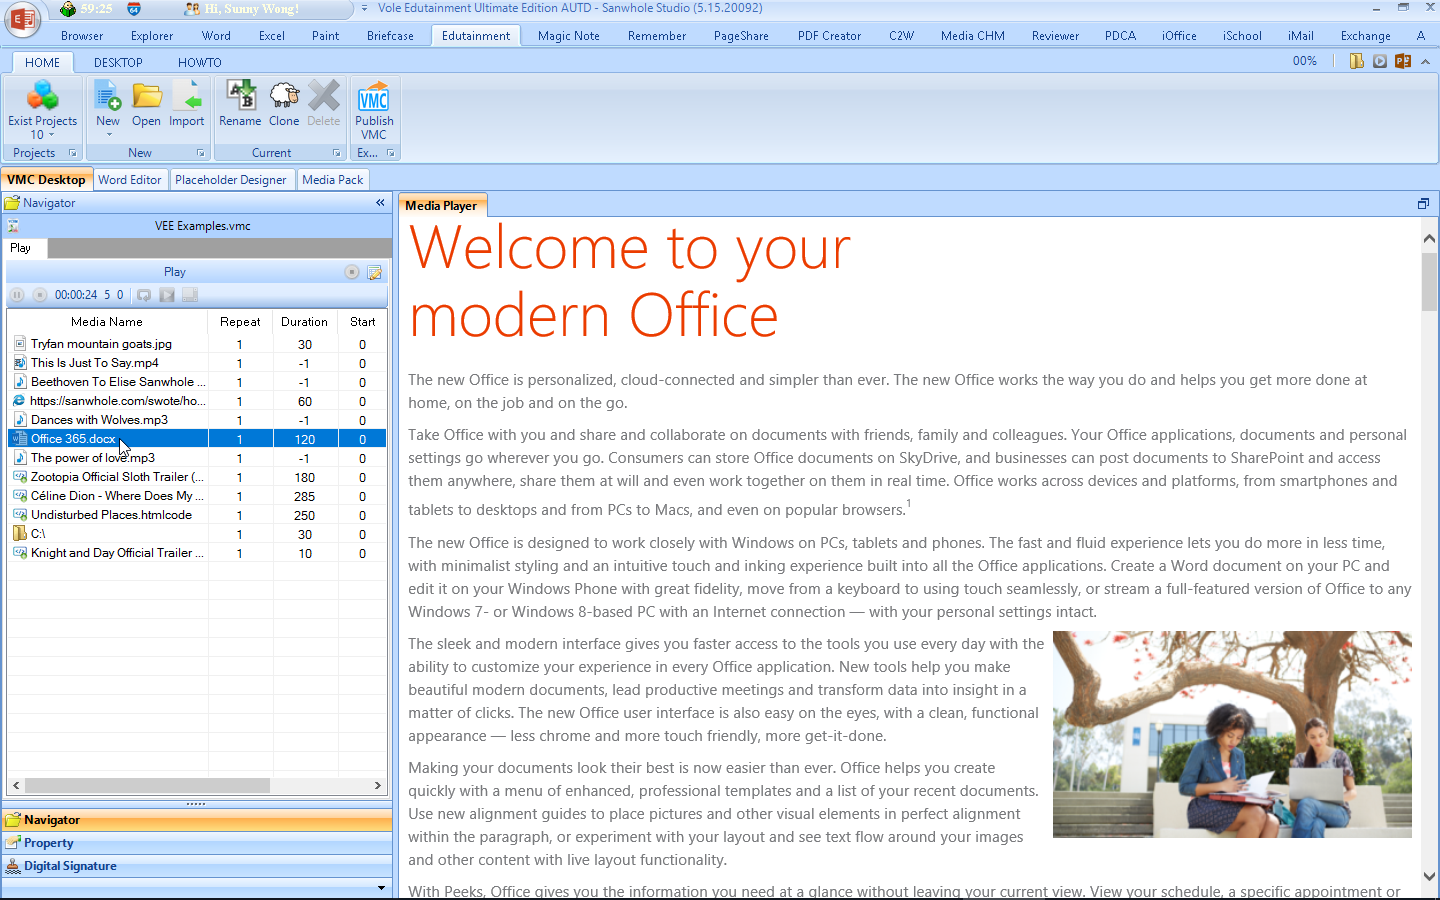Open the New button dropdown arrow

[108, 134]
